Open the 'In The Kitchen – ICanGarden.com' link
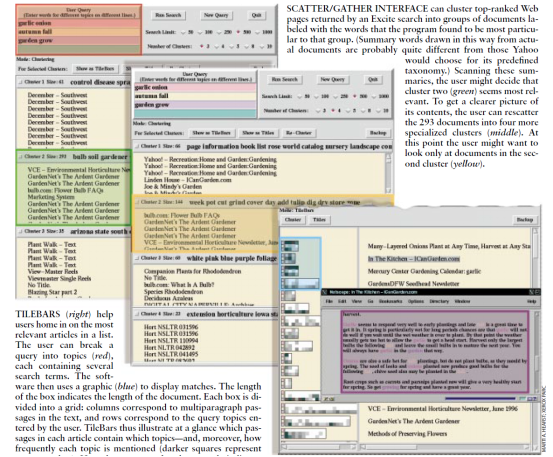 tap(414, 259)
